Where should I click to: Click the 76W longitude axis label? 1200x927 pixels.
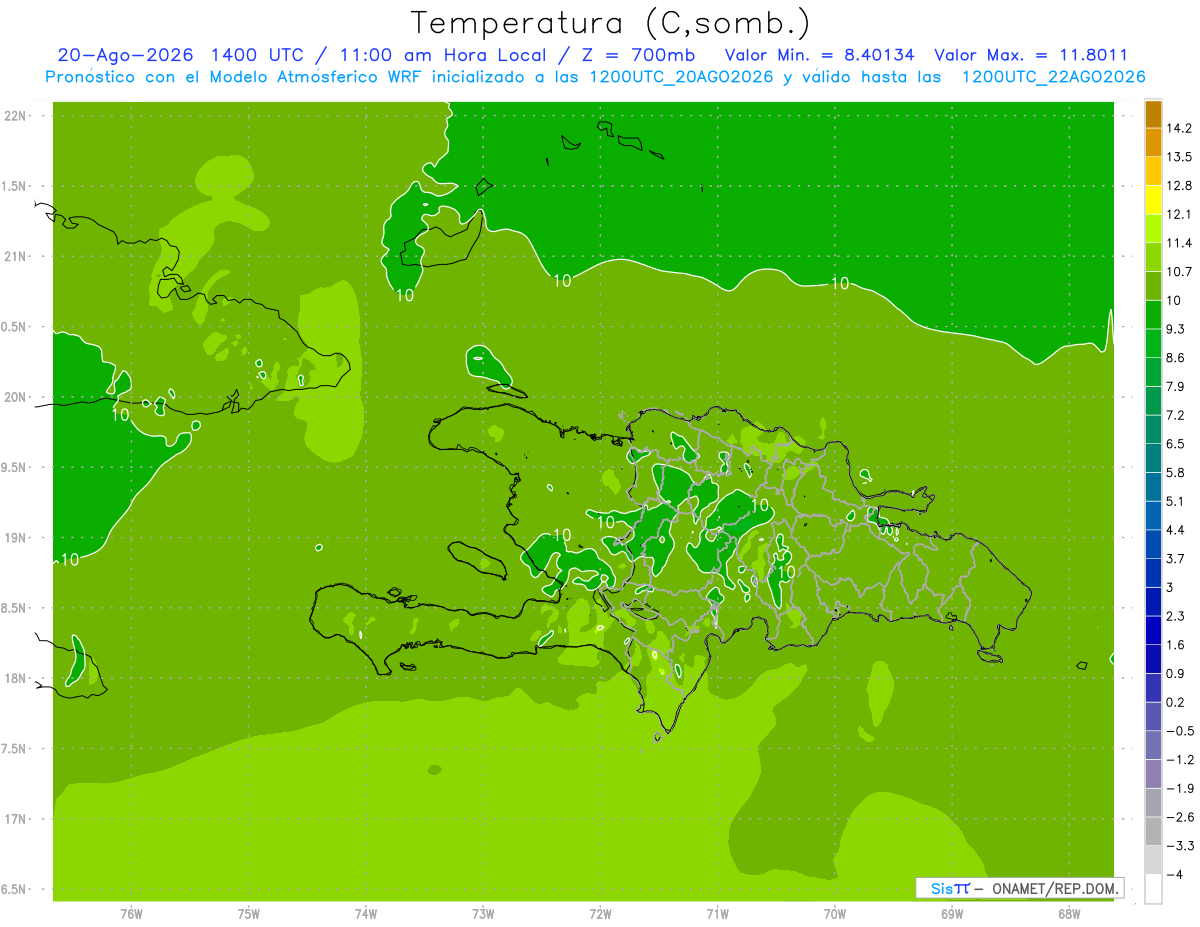pos(131,913)
